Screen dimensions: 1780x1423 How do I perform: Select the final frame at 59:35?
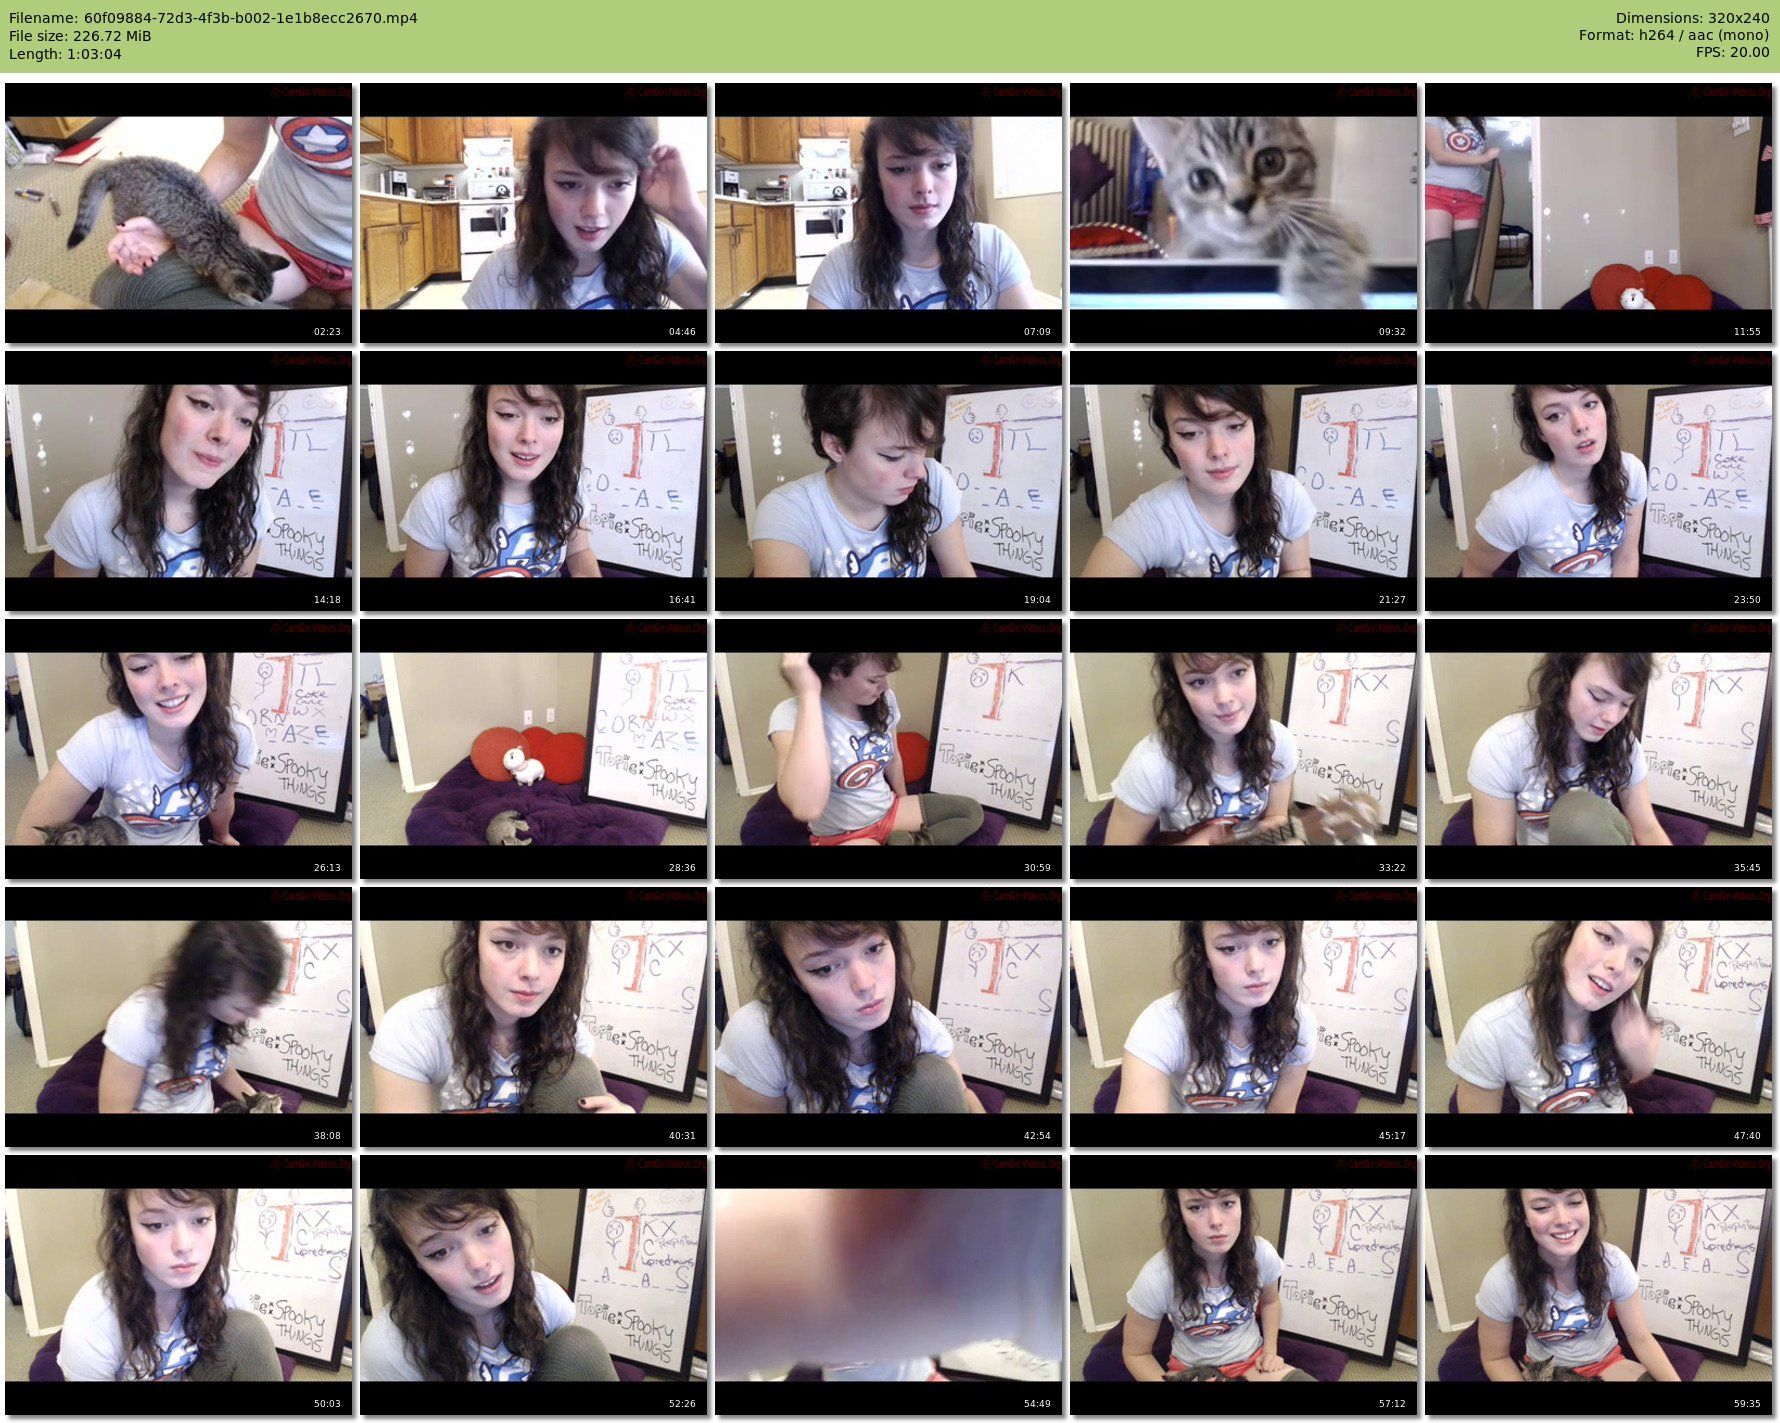pos(1599,1285)
